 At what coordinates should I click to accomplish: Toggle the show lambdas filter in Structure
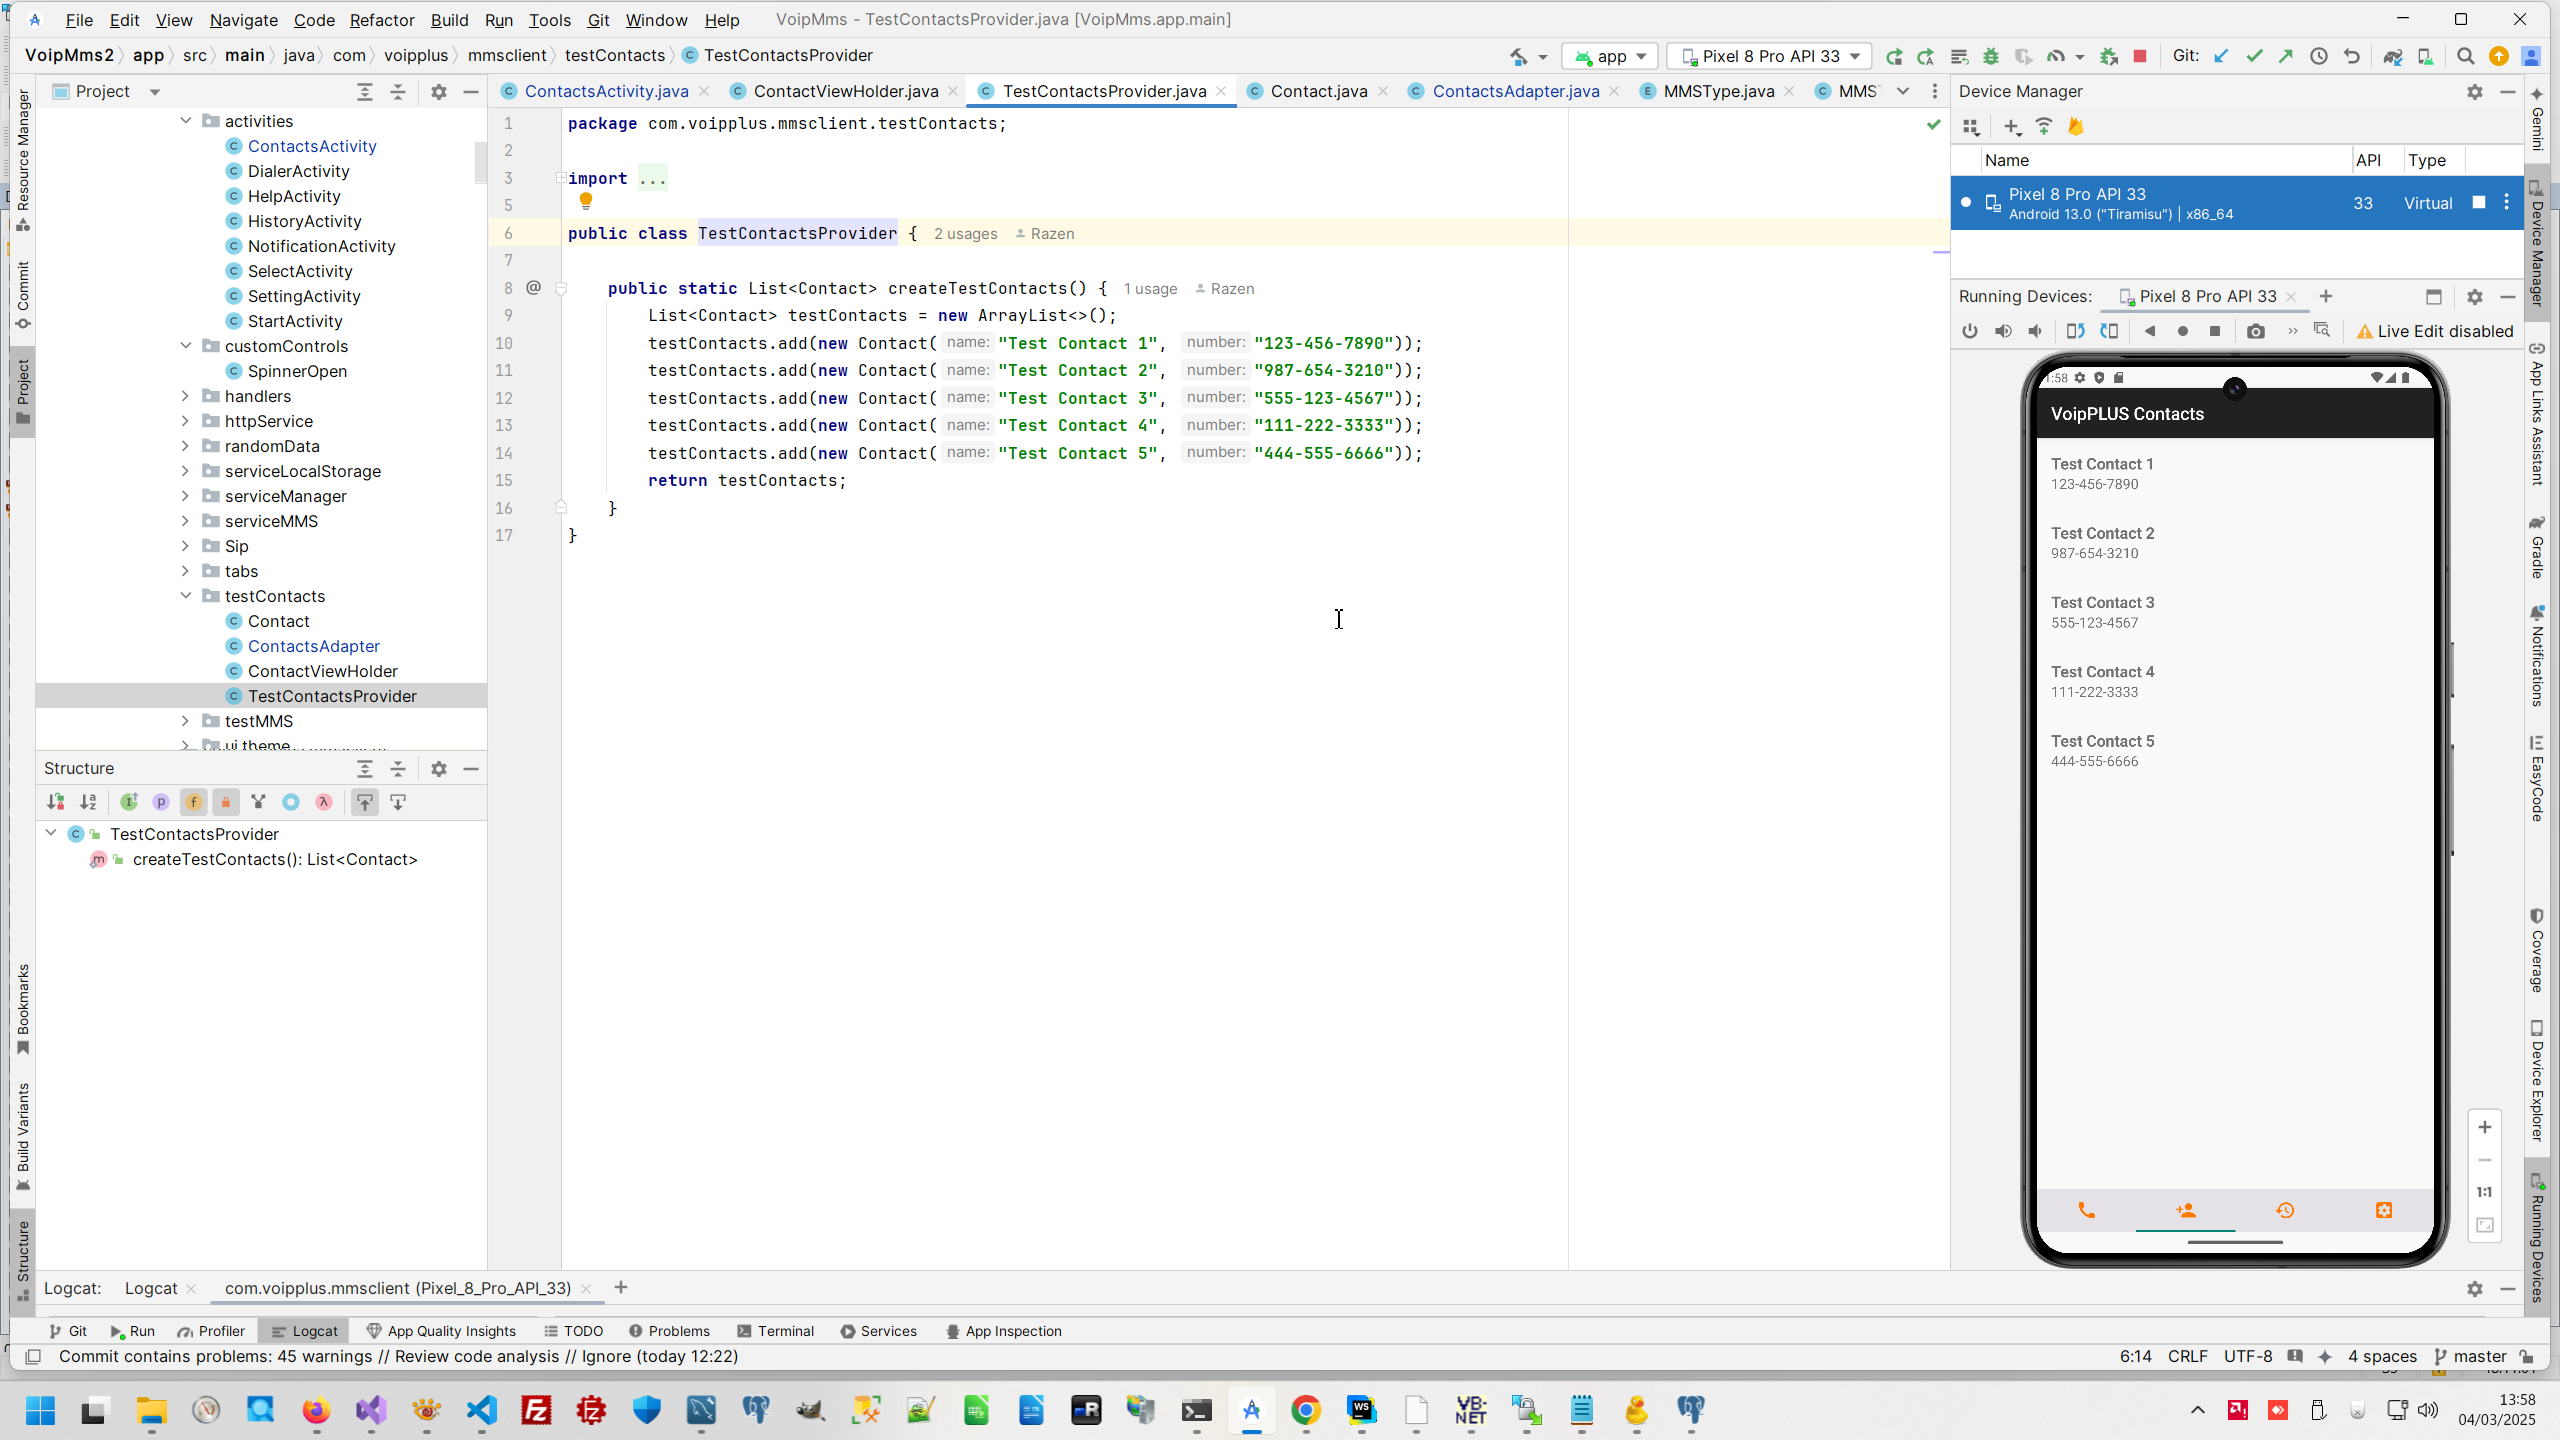coord(324,802)
